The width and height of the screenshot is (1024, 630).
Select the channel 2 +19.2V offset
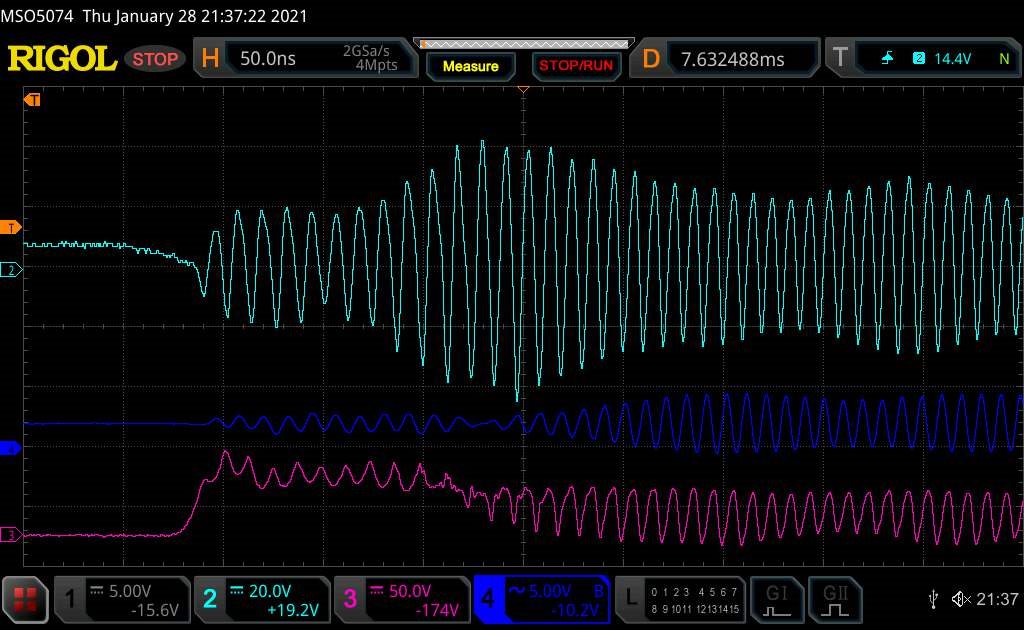[x=293, y=610]
